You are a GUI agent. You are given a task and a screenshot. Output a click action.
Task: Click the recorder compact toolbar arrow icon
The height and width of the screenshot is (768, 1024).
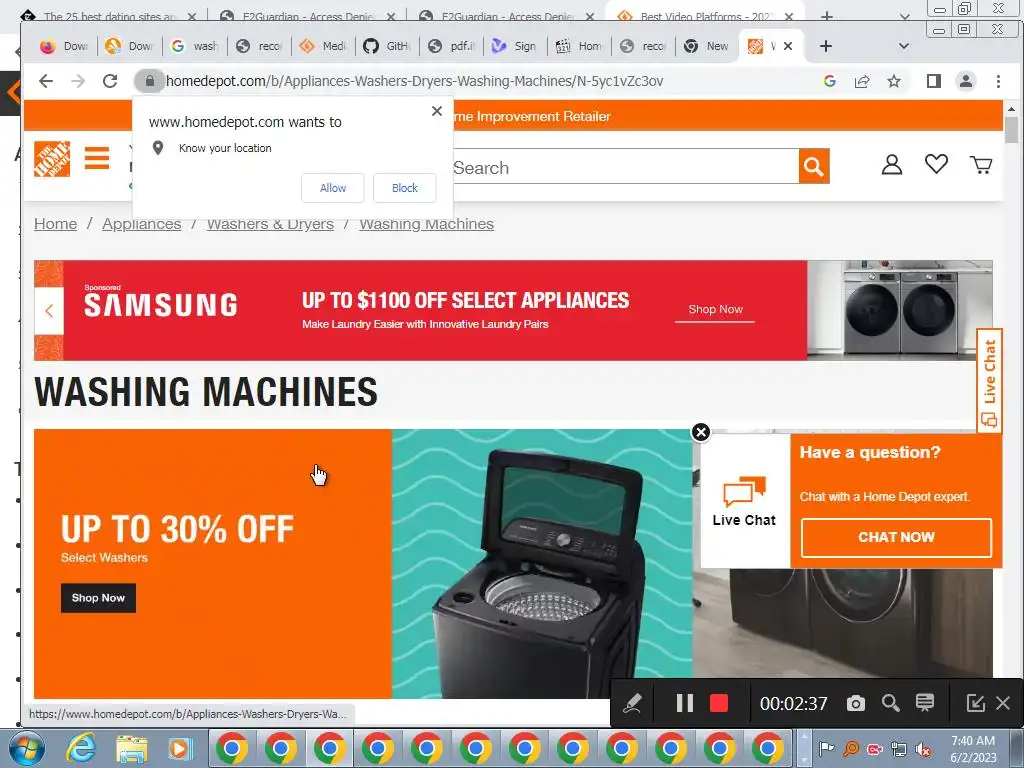click(975, 703)
